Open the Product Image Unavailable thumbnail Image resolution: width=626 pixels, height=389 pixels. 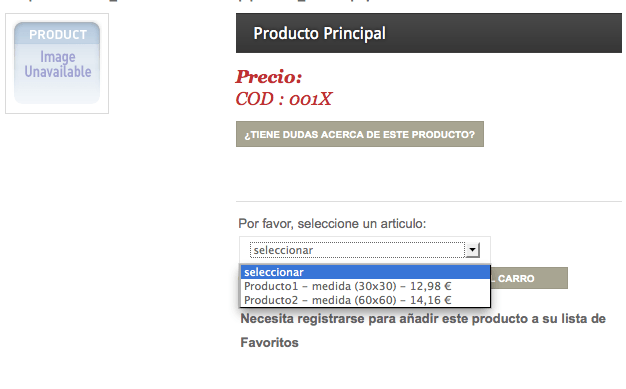tap(57, 64)
